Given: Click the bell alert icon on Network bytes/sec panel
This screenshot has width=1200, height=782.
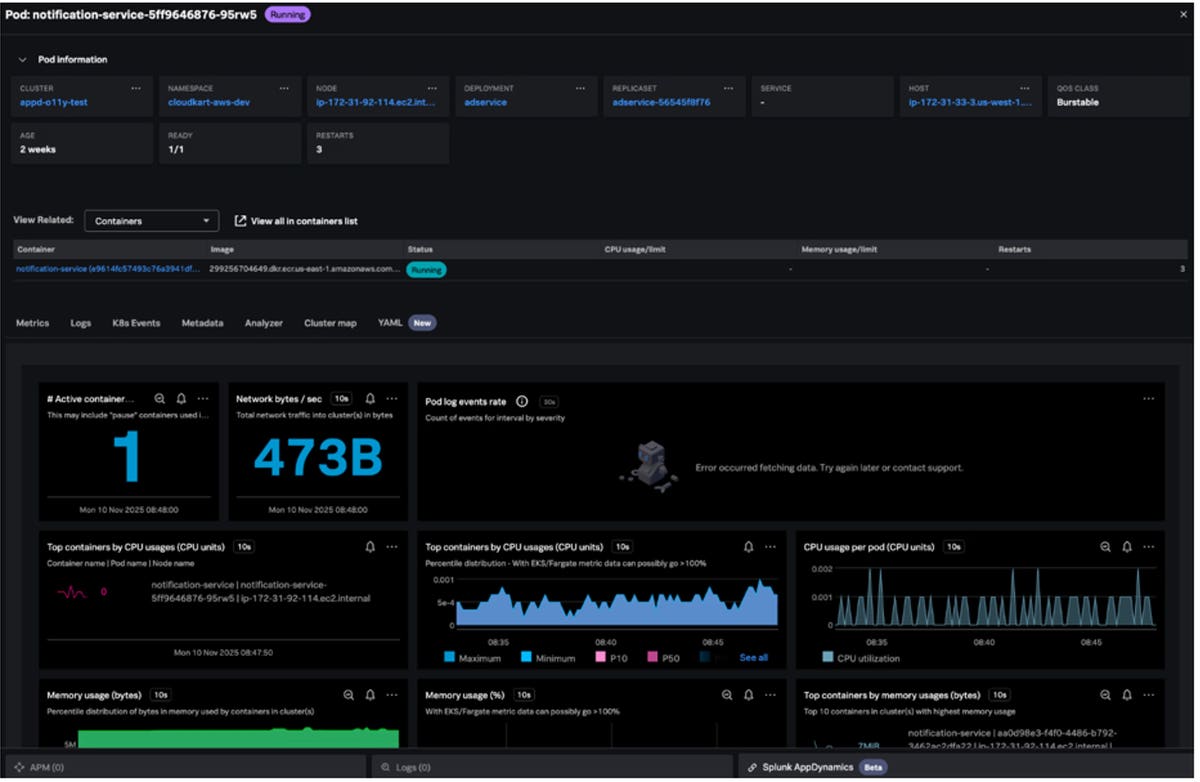Looking at the screenshot, I should pyautogui.click(x=368, y=398).
